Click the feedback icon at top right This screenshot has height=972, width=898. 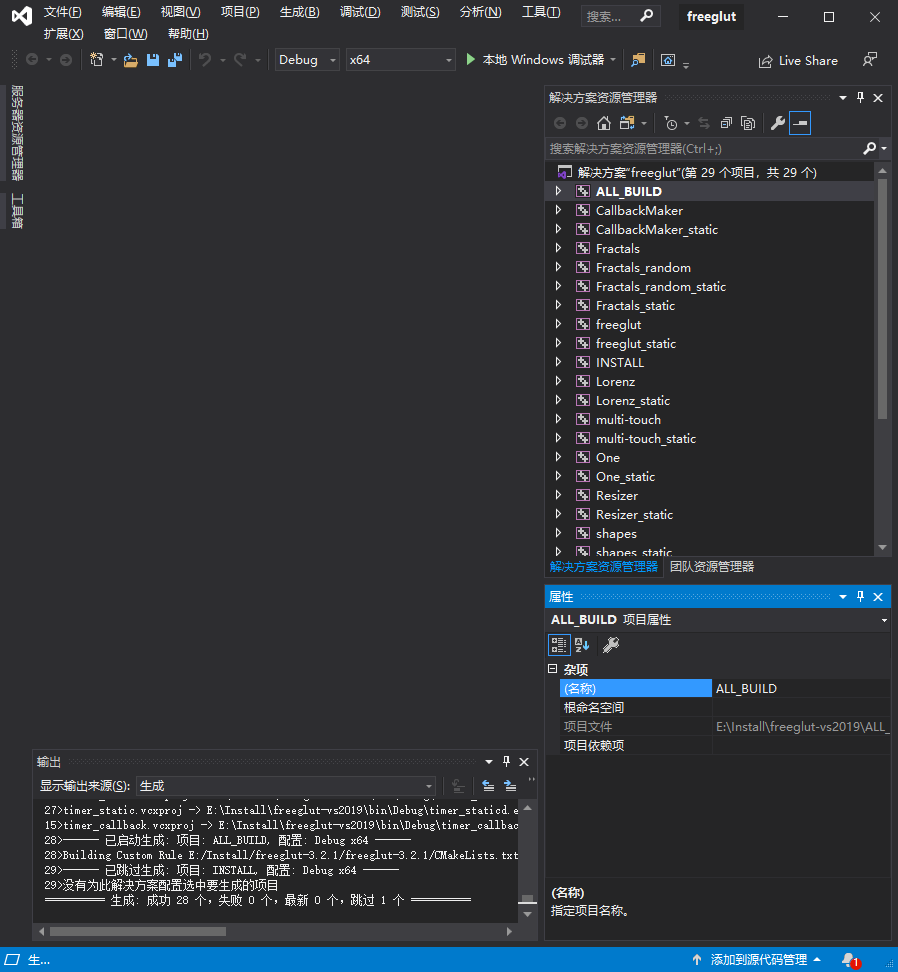coord(870,60)
